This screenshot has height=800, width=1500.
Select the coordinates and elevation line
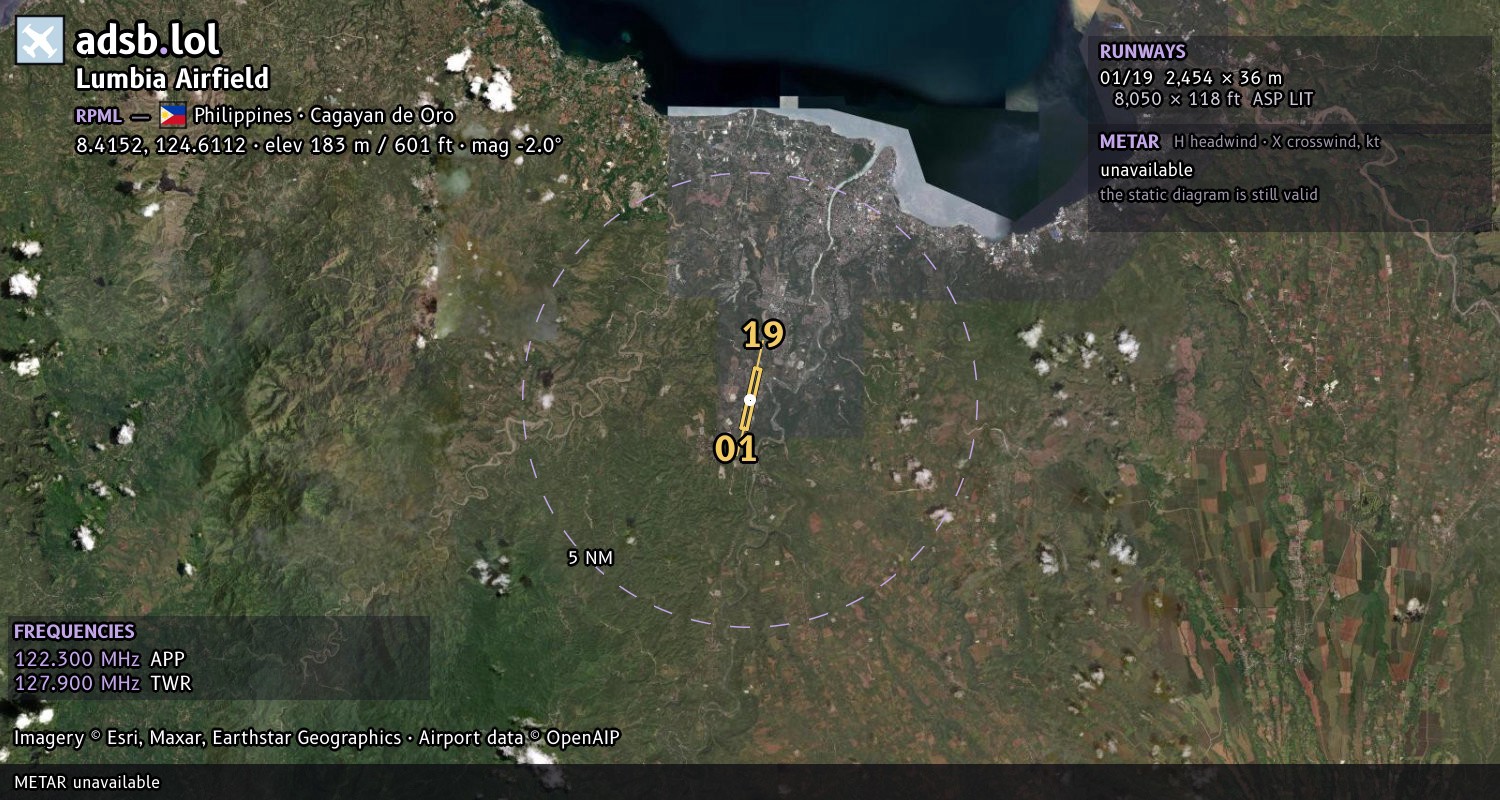tap(319, 145)
